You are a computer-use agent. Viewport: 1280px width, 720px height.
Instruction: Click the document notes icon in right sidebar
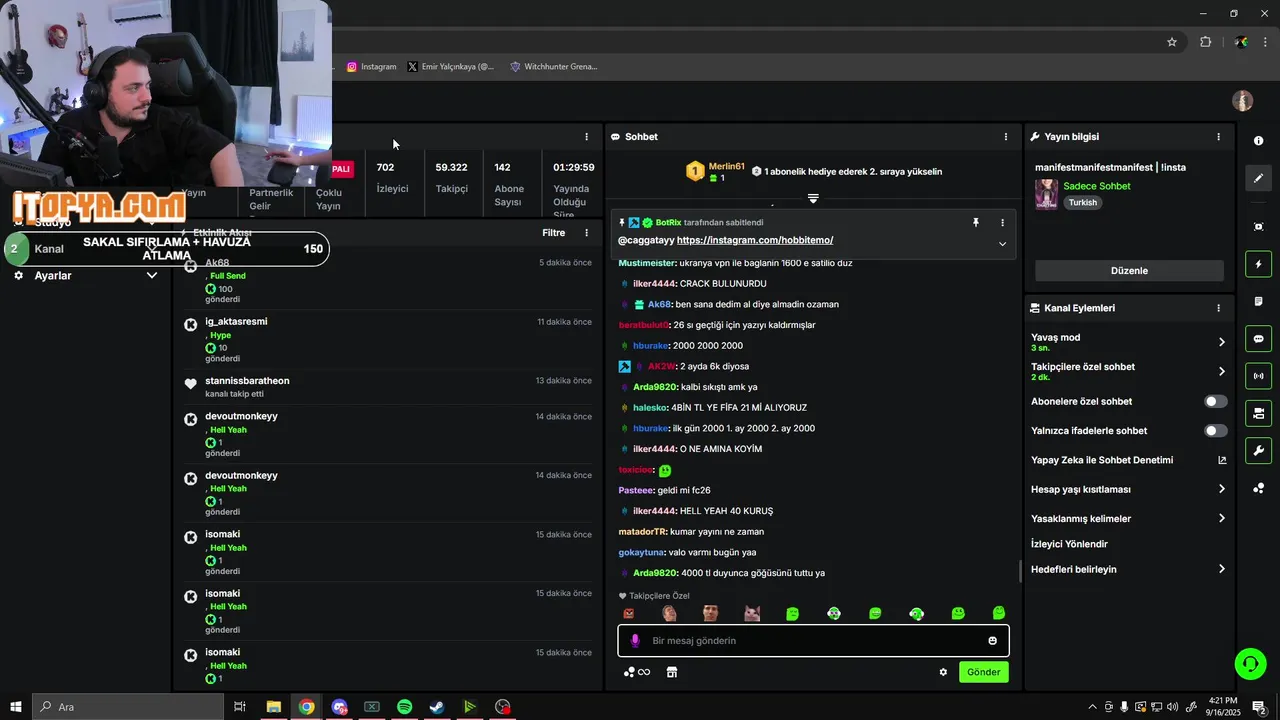pyautogui.click(x=1259, y=301)
